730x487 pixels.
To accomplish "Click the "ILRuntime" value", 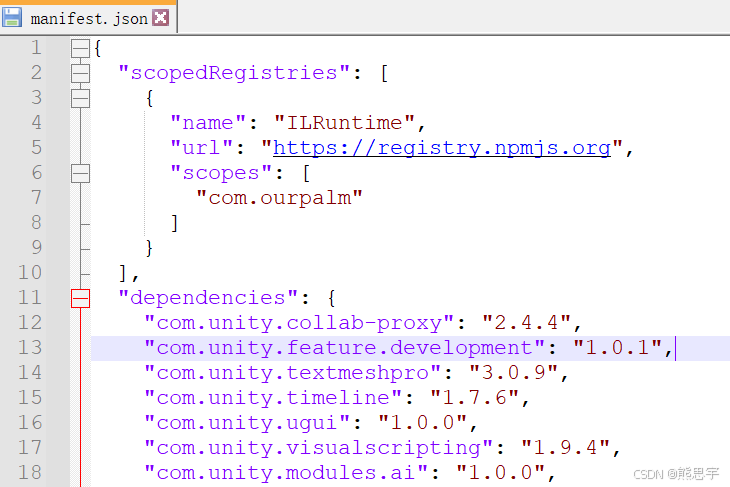I will click(x=344, y=123).
